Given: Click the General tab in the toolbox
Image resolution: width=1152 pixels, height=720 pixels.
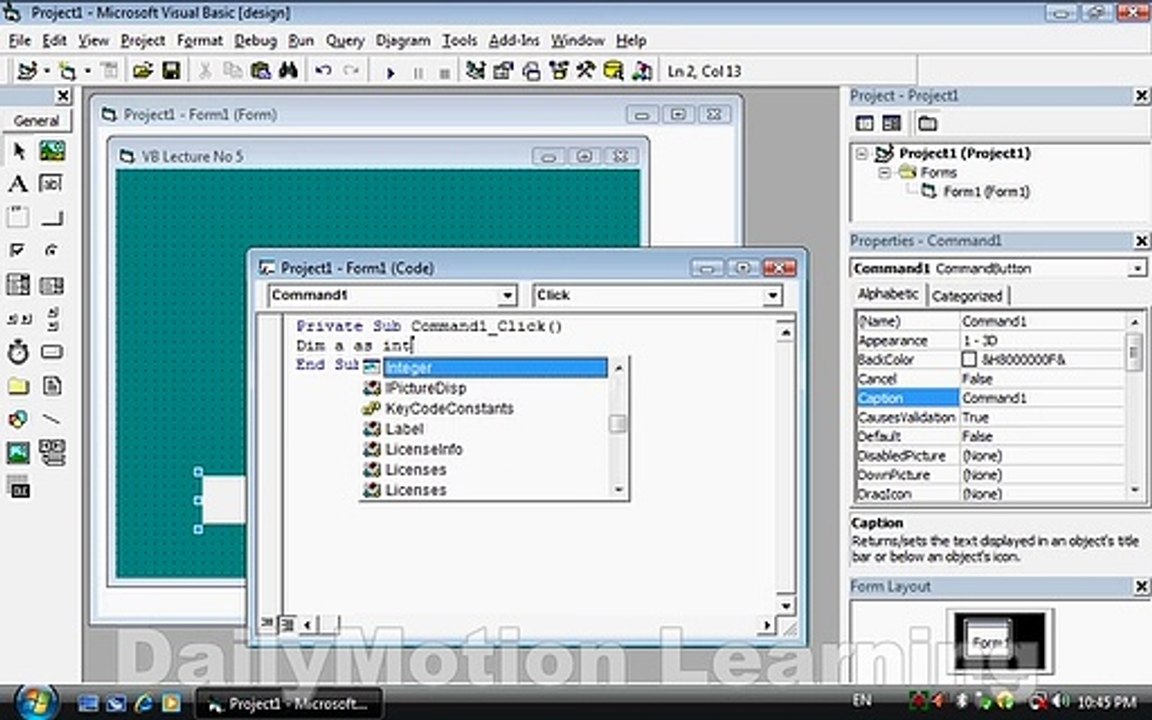Looking at the screenshot, I should 36,121.
